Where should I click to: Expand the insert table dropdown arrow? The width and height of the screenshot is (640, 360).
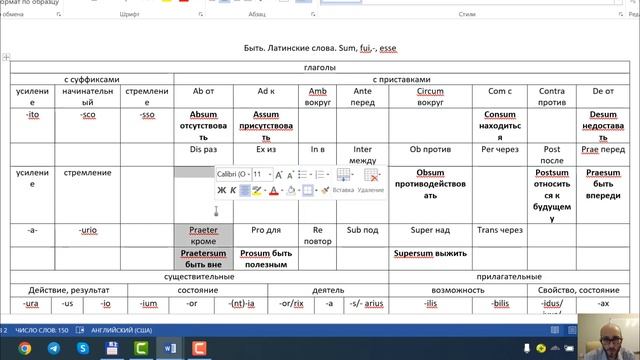click(x=352, y=175)
